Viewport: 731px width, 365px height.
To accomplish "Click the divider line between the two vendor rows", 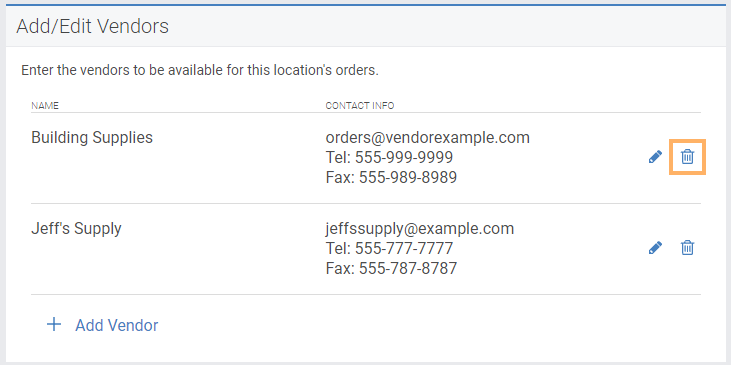I will [366, 203].
